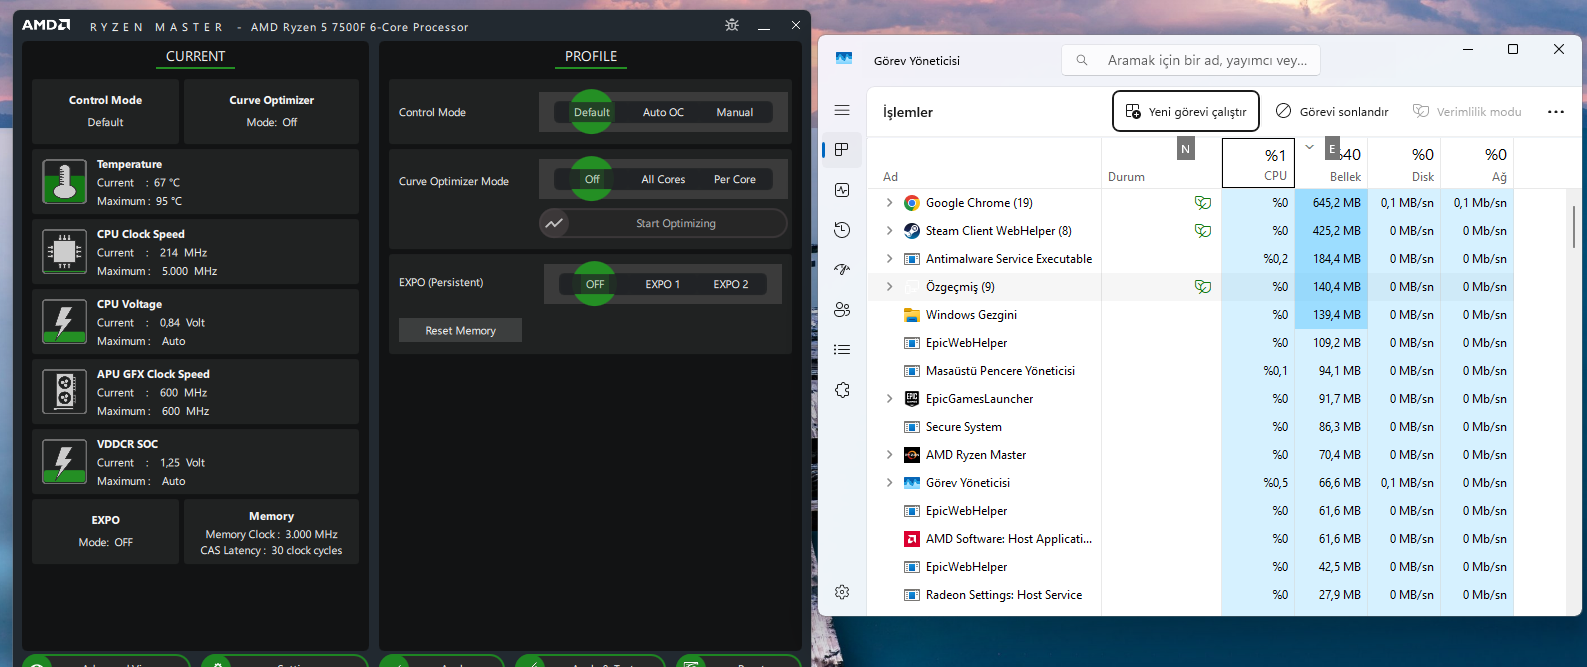
Task: Click the AMD Software: Host Application red icon
Action: pos(912,539)
